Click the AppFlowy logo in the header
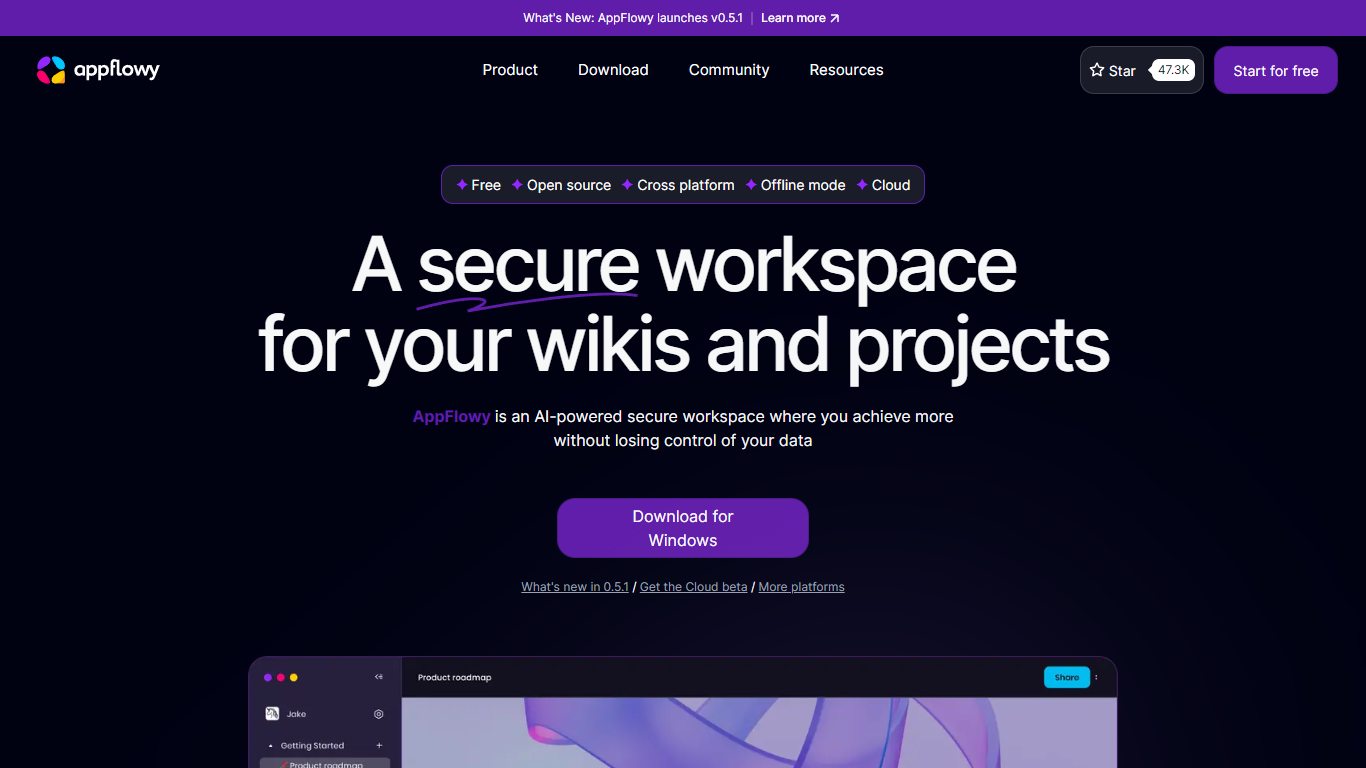Viewport: 1366px width, 768px height. point(98,70)
